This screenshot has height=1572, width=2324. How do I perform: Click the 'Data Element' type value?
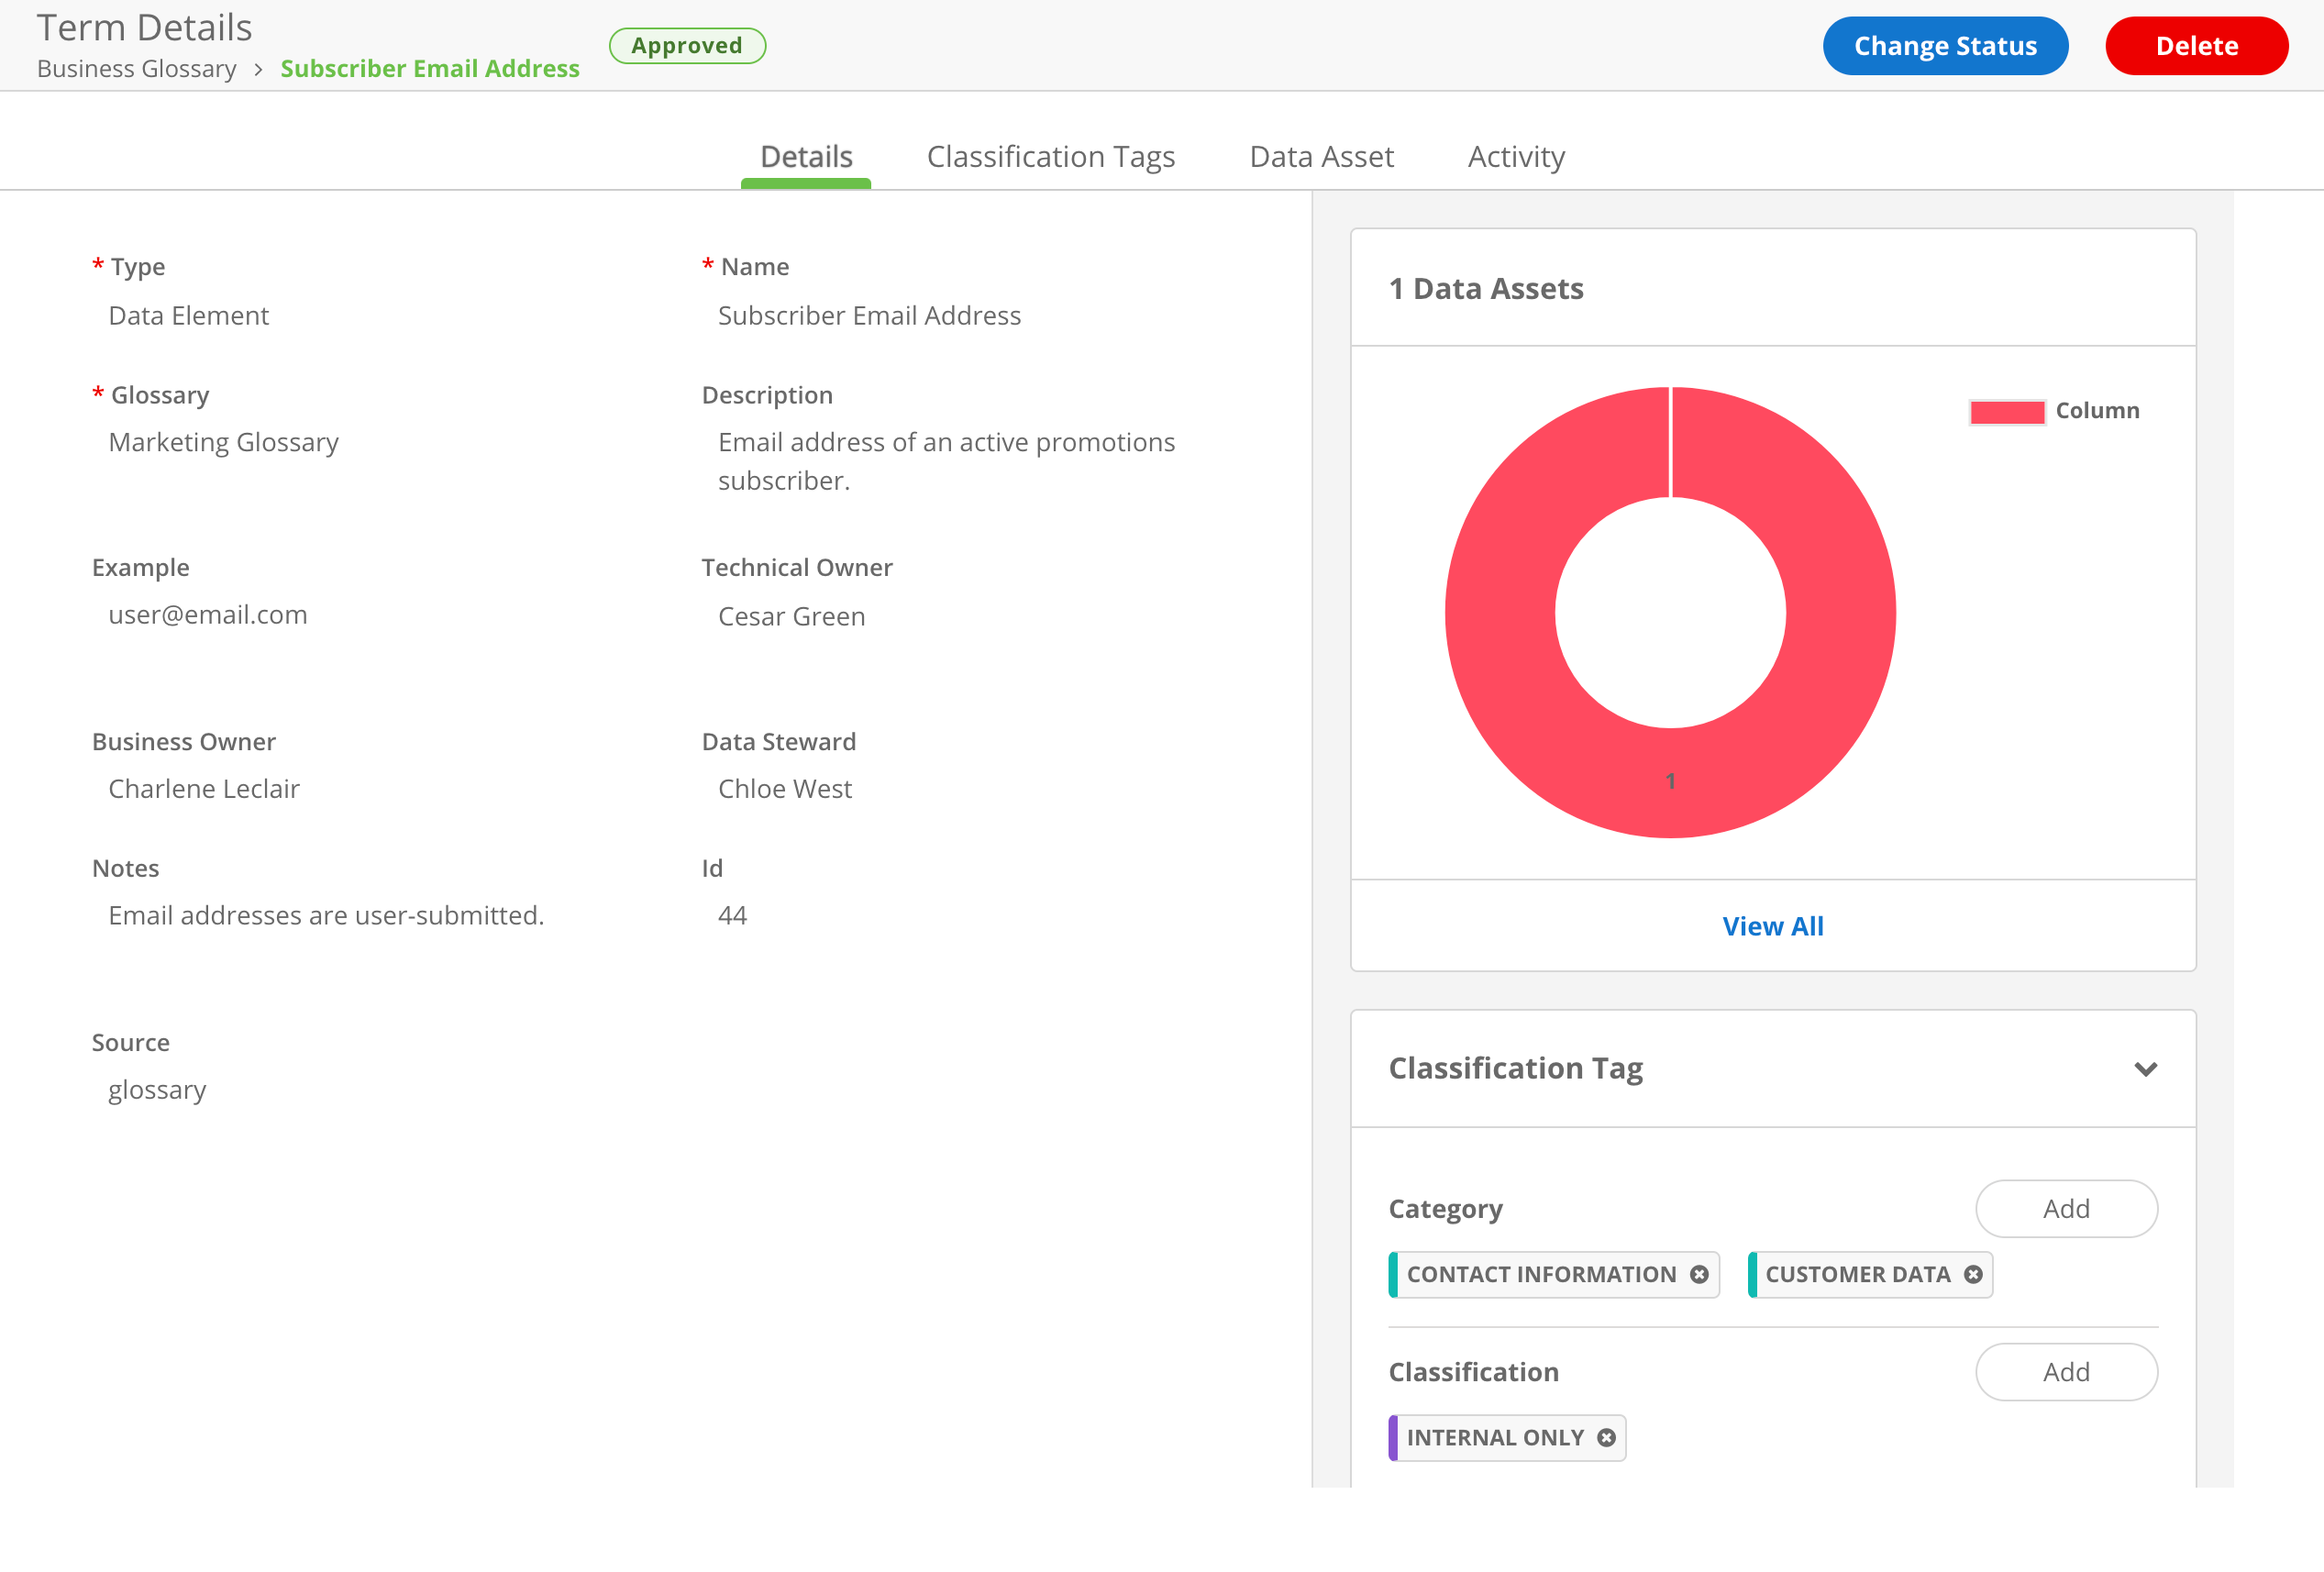coord(189,316)
